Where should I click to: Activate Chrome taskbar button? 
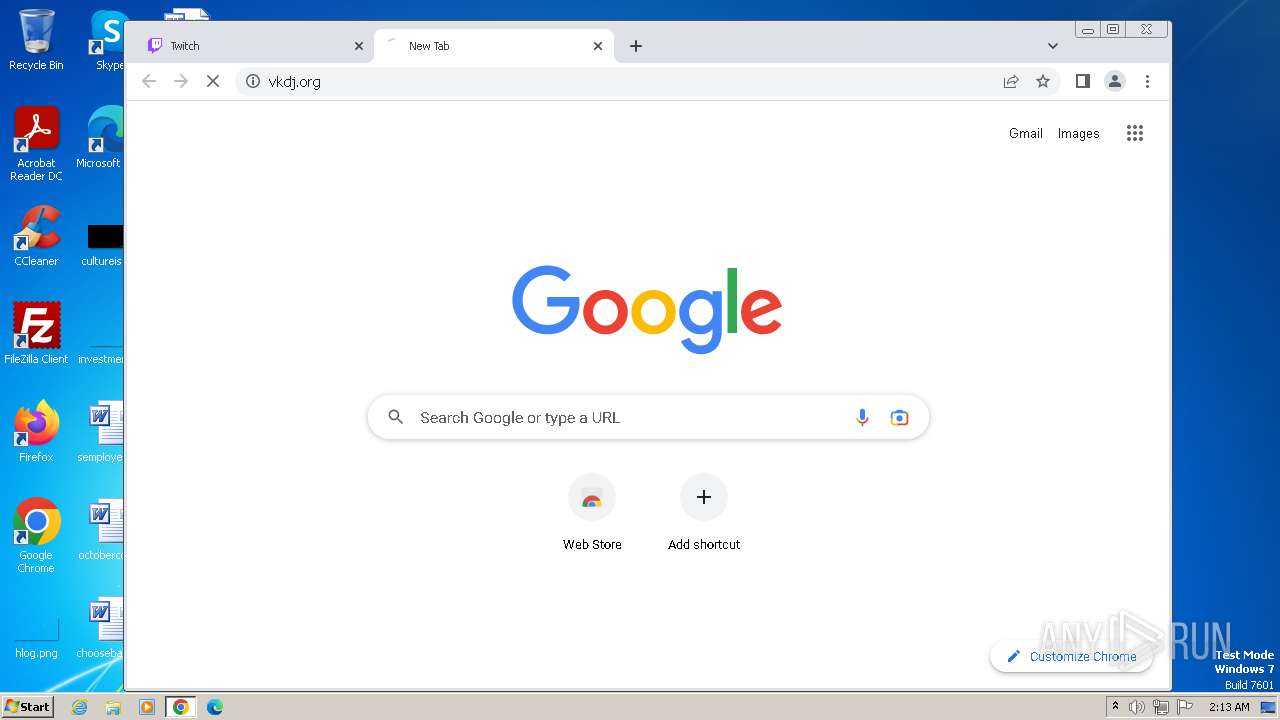[181, 707]
